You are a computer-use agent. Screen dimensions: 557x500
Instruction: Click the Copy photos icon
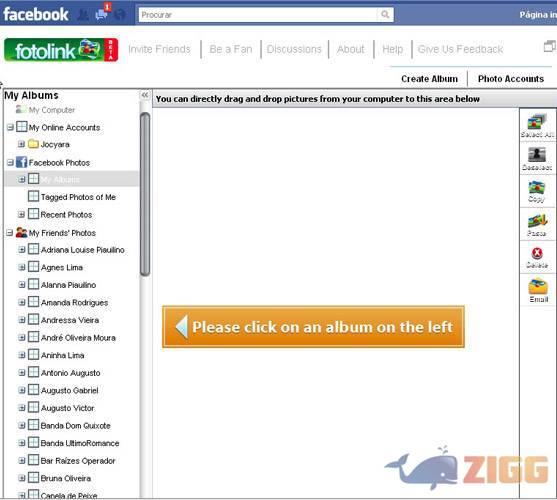536,188
